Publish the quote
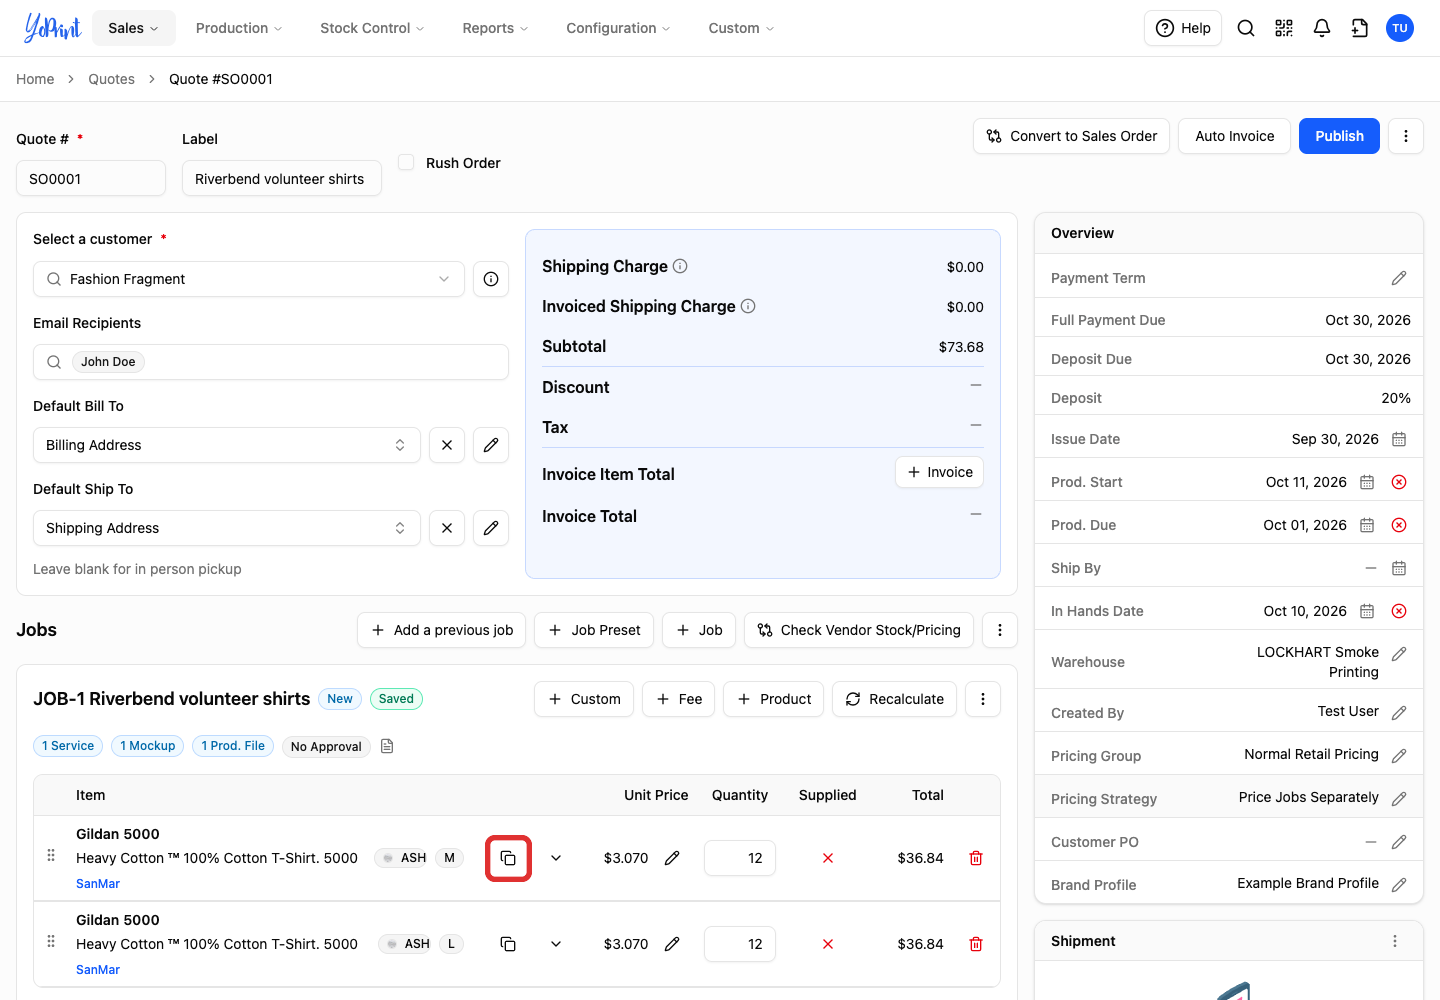The width and height of the screenshot is (1440, 1000). click(1339, 136)
